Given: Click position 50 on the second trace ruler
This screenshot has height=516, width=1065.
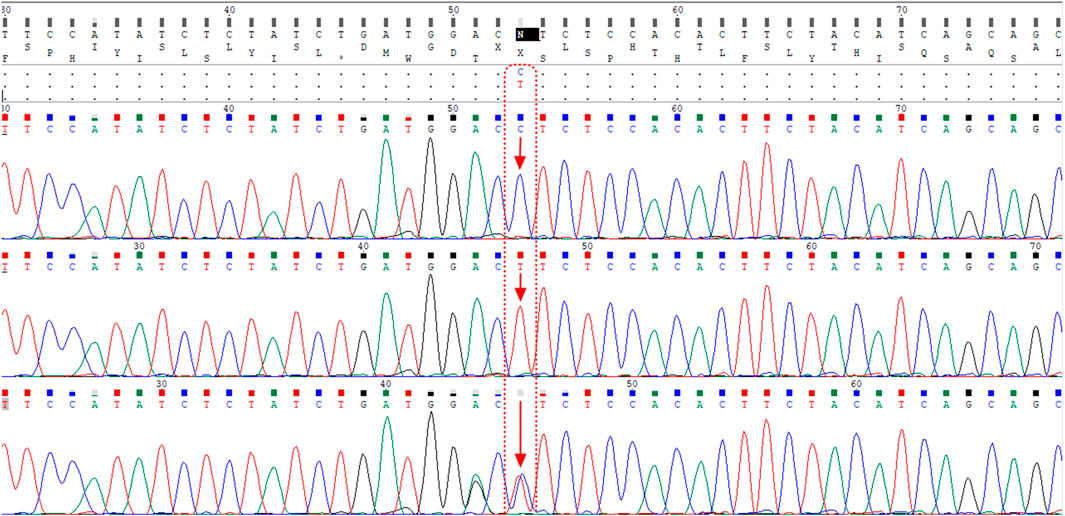Looking at the screenshot, I should 588,246.
